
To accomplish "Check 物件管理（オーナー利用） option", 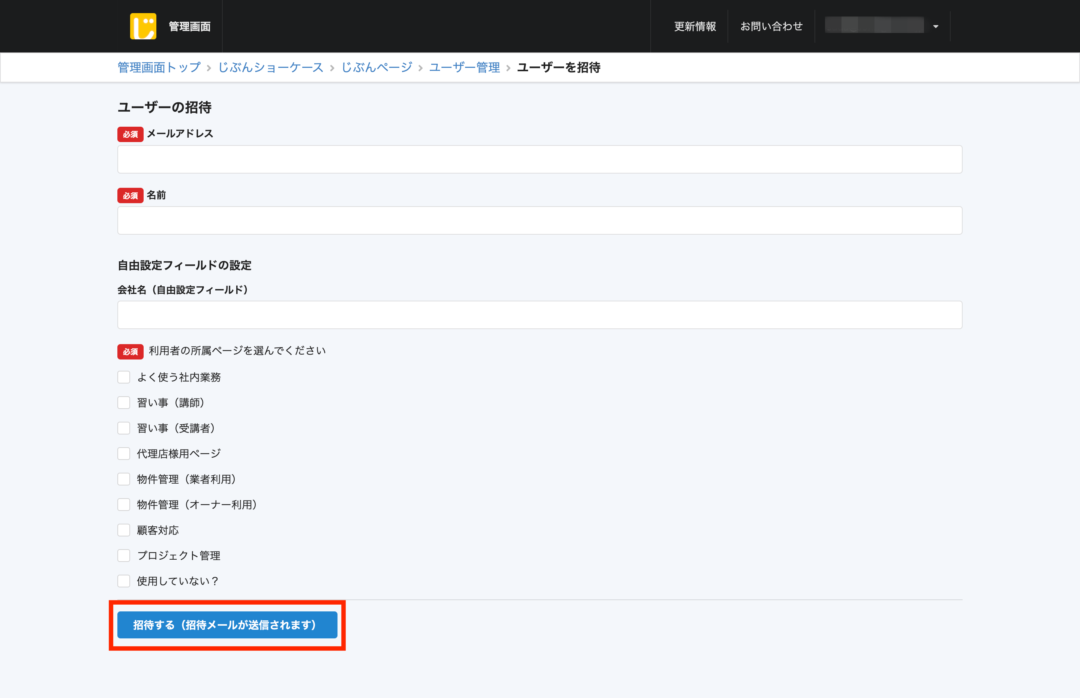I will click(124, 505).
